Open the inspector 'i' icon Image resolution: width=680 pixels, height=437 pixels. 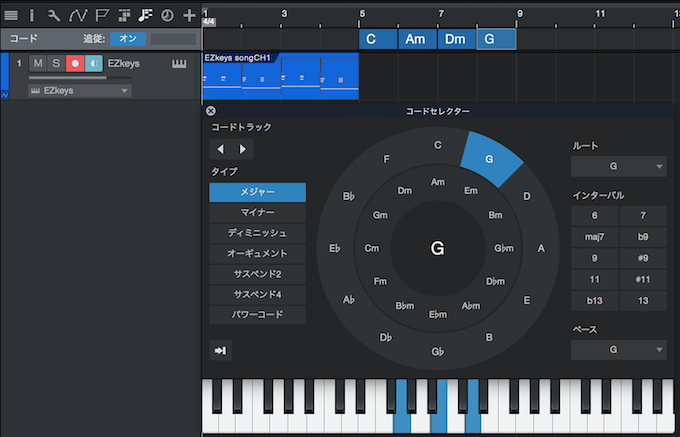pyautogui.click(x=31, y=16)
